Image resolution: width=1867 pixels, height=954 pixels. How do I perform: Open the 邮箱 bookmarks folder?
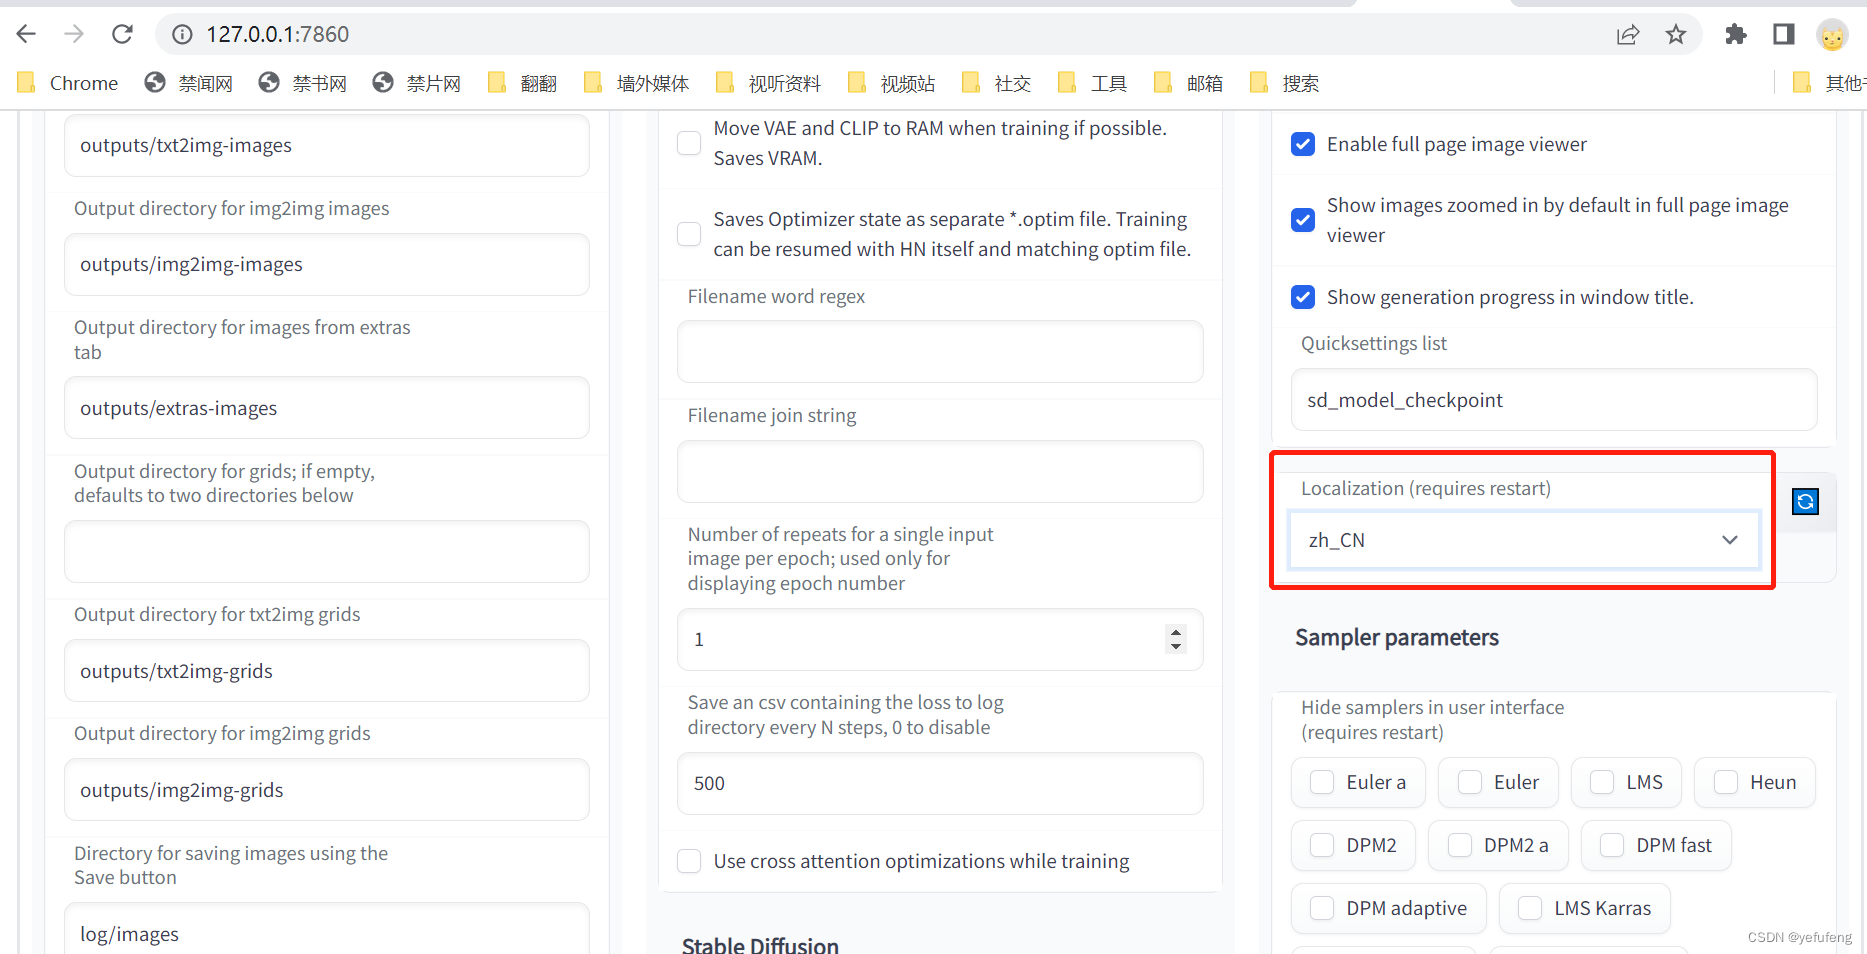[x=1188, y=83]
